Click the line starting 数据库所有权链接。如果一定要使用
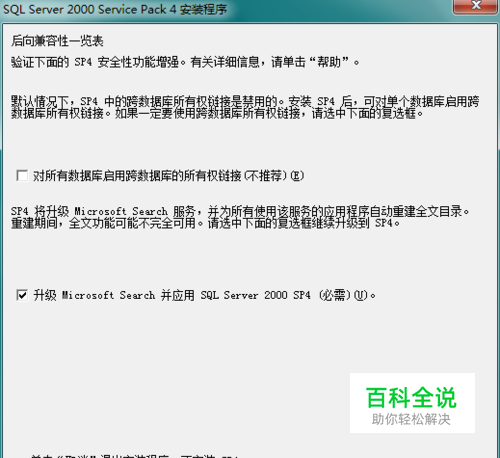The image size is (500, 458). (x=217, y=114)
